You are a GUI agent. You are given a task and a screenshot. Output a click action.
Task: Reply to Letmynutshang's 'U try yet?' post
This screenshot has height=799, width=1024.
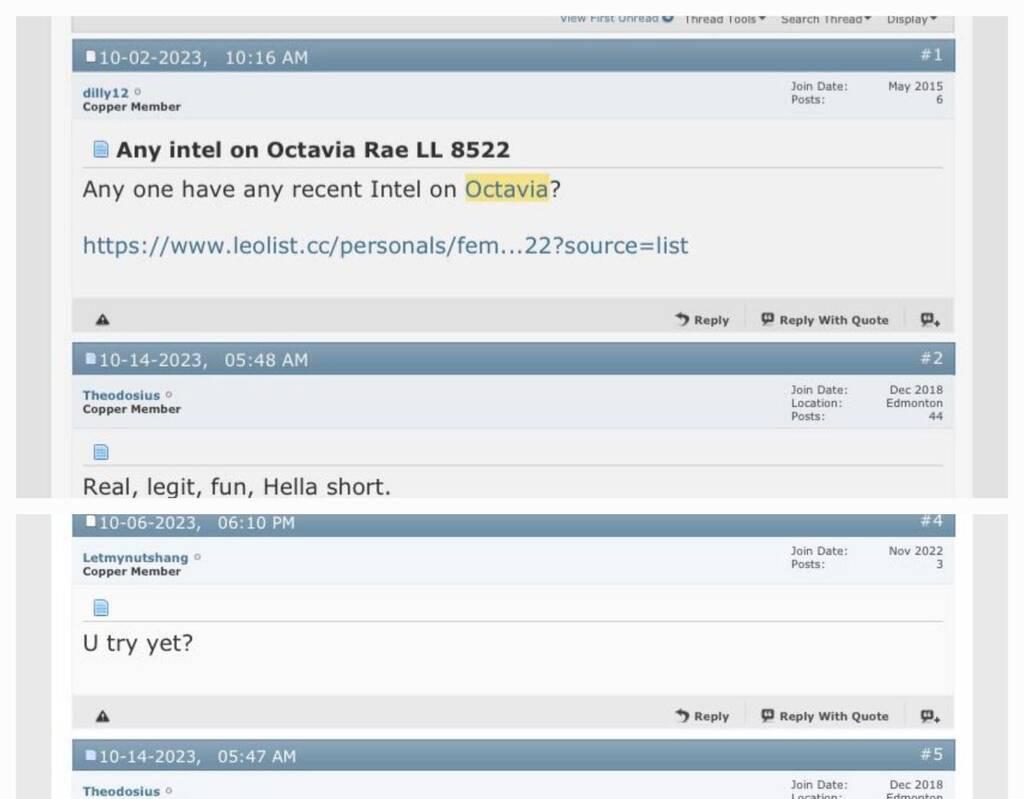tap(702, 716)
